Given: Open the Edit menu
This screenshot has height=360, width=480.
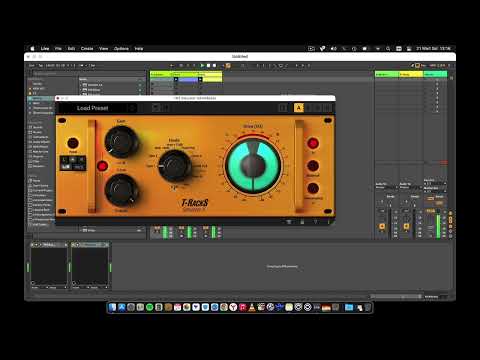Looking at the screenshot, I should [71, 48].
